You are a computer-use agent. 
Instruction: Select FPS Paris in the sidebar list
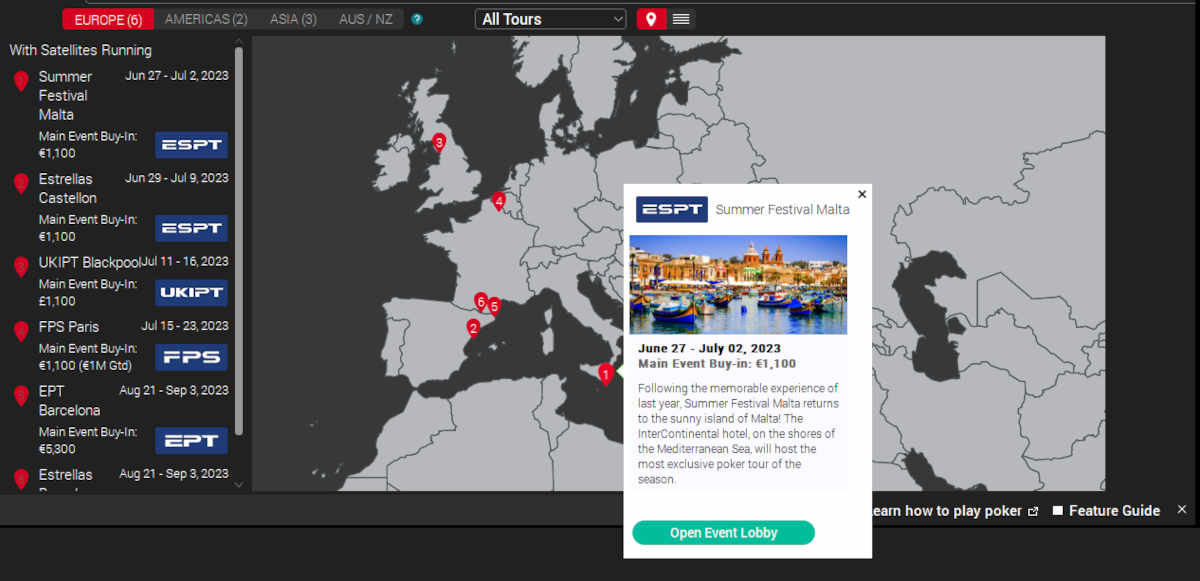(69, 326)
